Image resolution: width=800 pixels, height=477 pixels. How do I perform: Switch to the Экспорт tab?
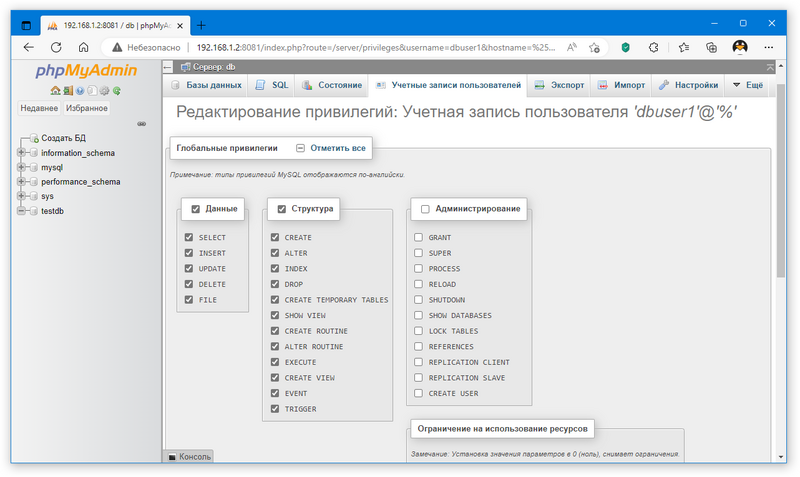559,85
